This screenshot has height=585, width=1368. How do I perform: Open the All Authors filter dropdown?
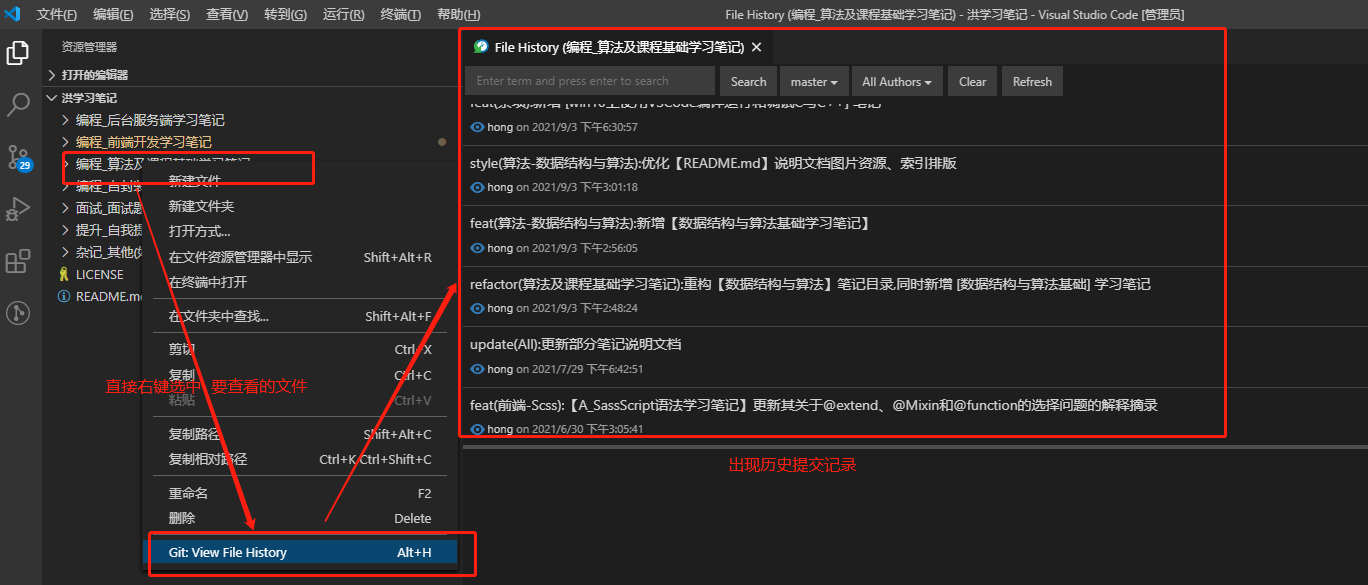pyautogui.click(x=895, y=81)
